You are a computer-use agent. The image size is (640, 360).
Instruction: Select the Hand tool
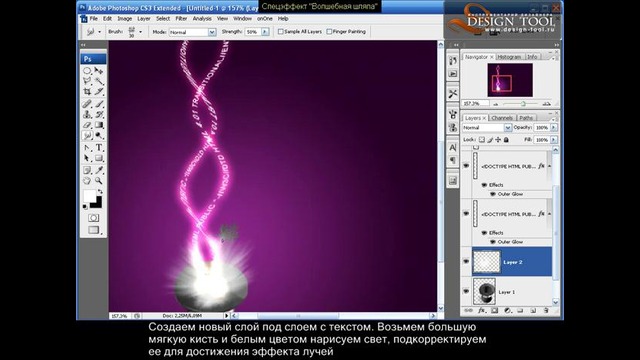87,180
